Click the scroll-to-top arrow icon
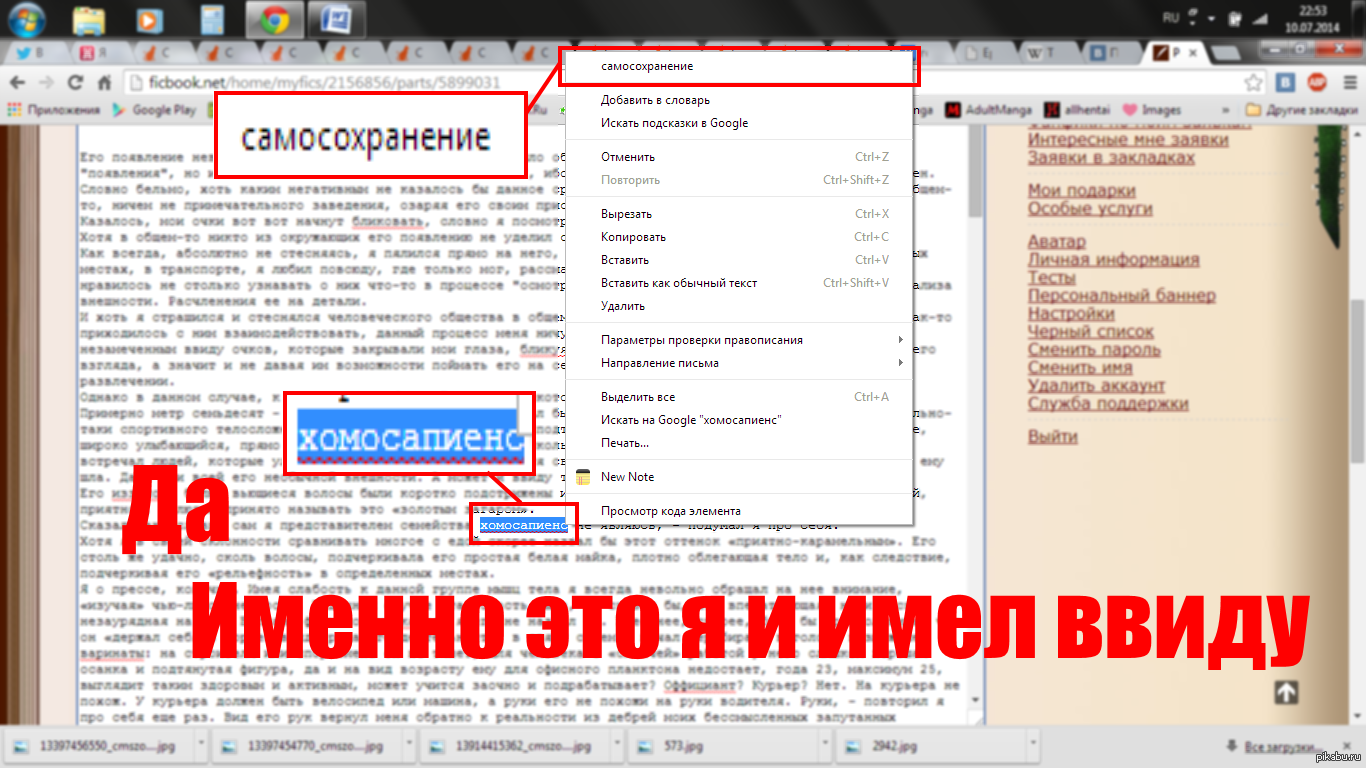Viewport: 1366px width, 768px height. pyautogui.click(x=1286, y=692)
